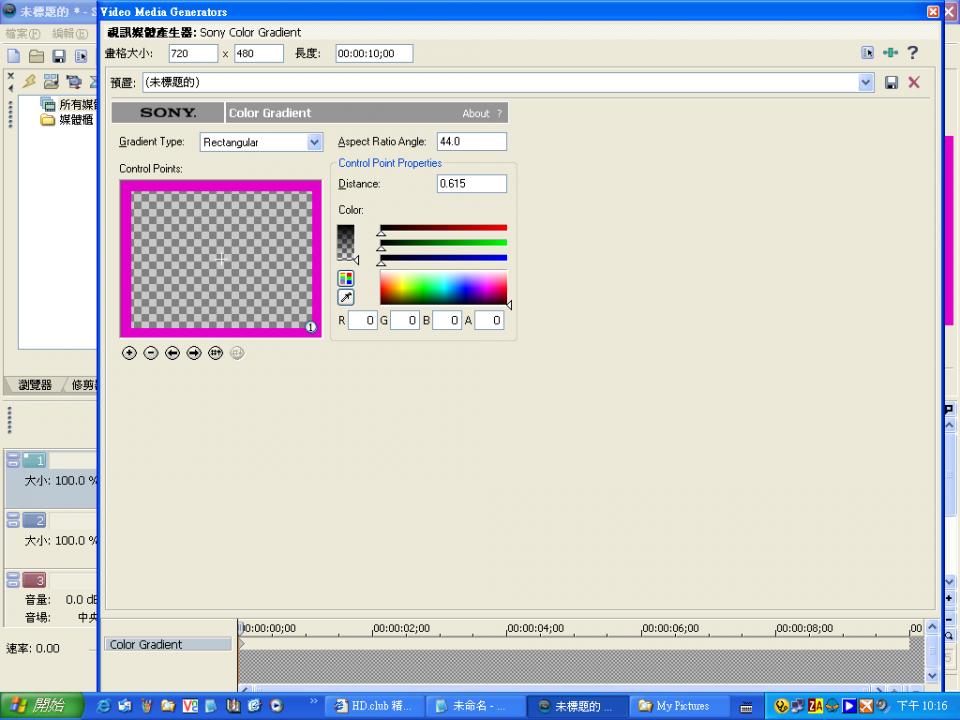
Task: Click Aspect Ratio Angle field
Action: click(x=471, y=141)
